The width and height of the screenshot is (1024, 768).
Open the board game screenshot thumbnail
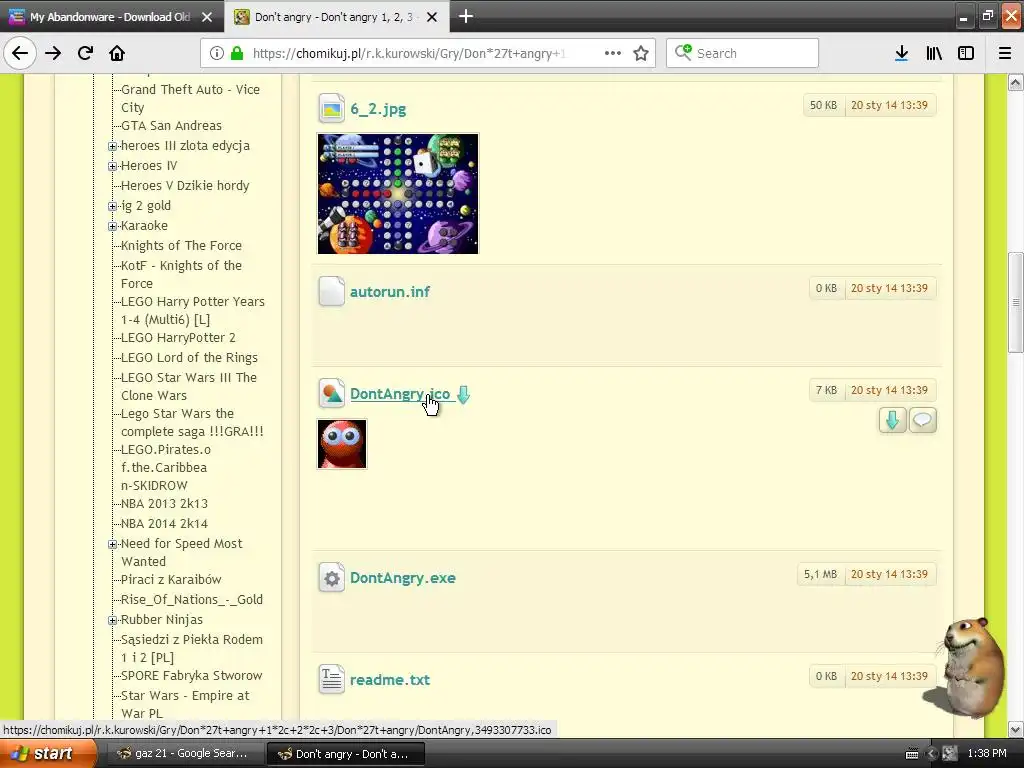tap(398, 193)
